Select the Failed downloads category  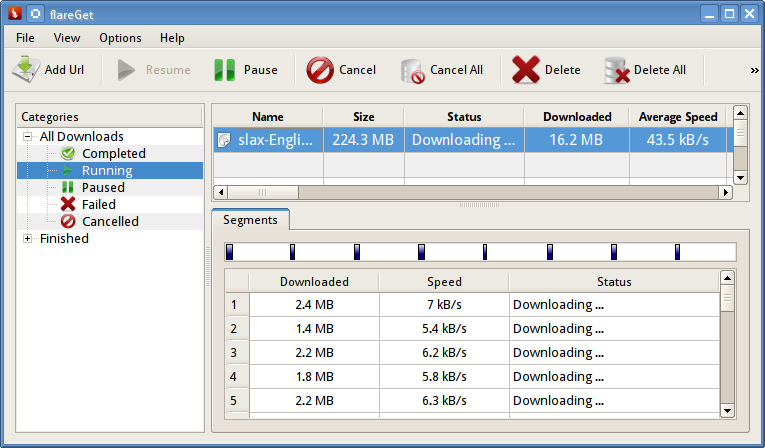(98, 204)
